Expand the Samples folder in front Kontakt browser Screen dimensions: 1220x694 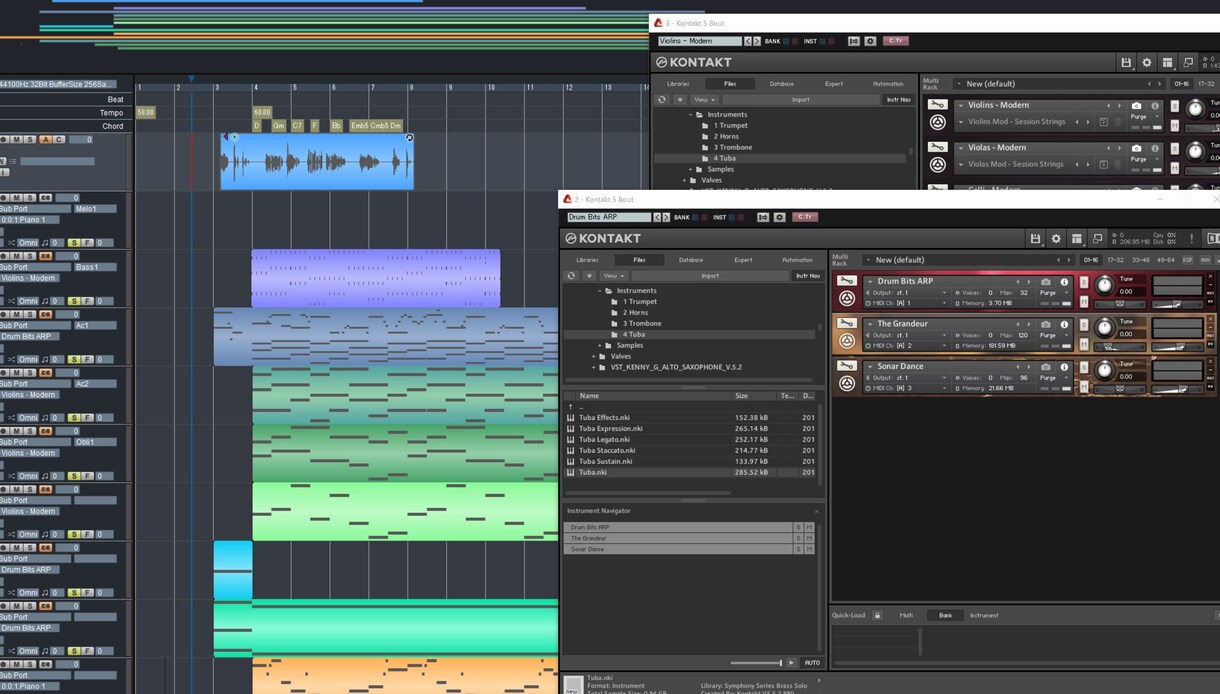point(602,346)
